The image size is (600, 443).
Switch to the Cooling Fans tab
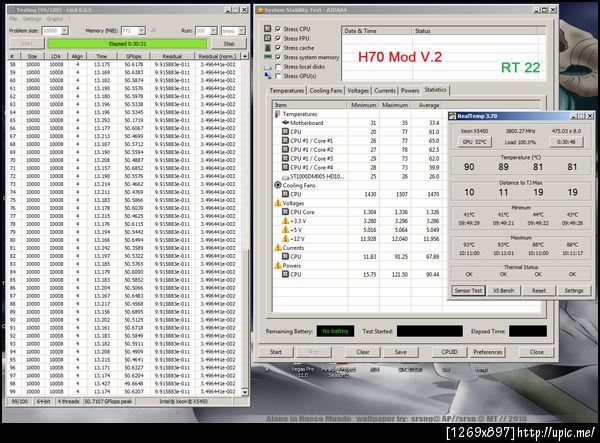pos(326,91)
